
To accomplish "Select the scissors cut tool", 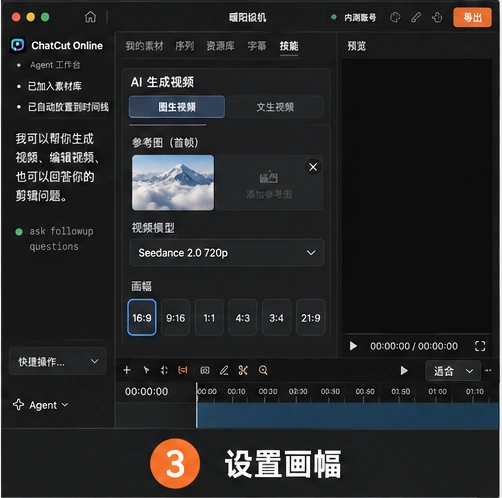I will [243, 370].
